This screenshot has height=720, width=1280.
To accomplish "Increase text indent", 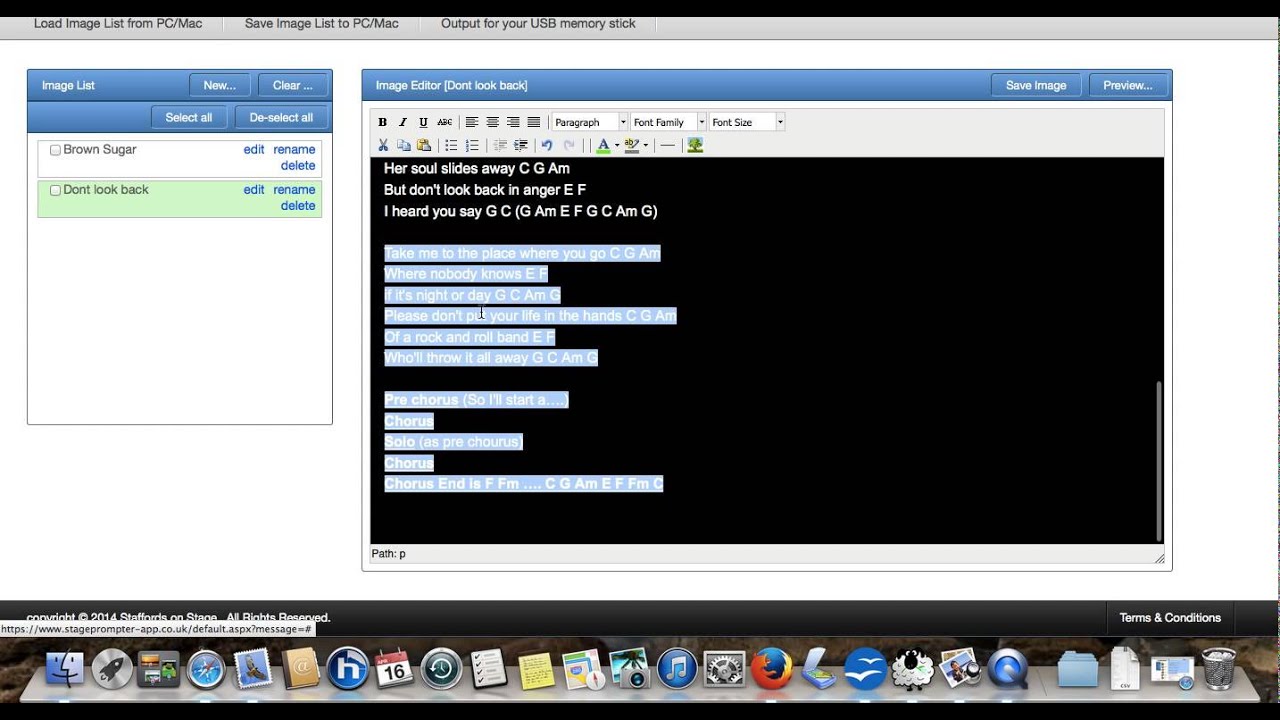I will [520, 145].
